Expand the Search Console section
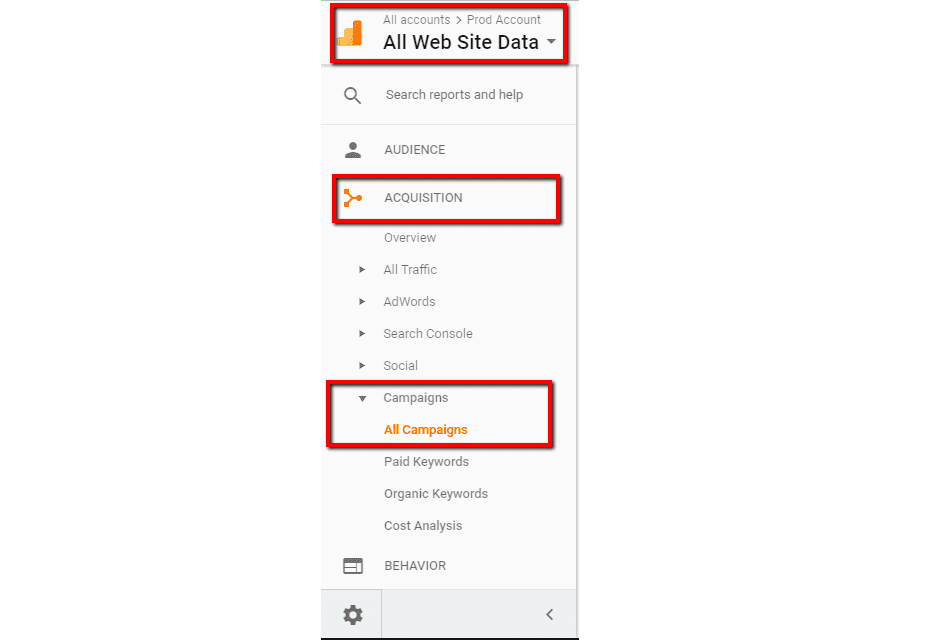Viewport: 952px width, 644px height. tap(362, 334)
